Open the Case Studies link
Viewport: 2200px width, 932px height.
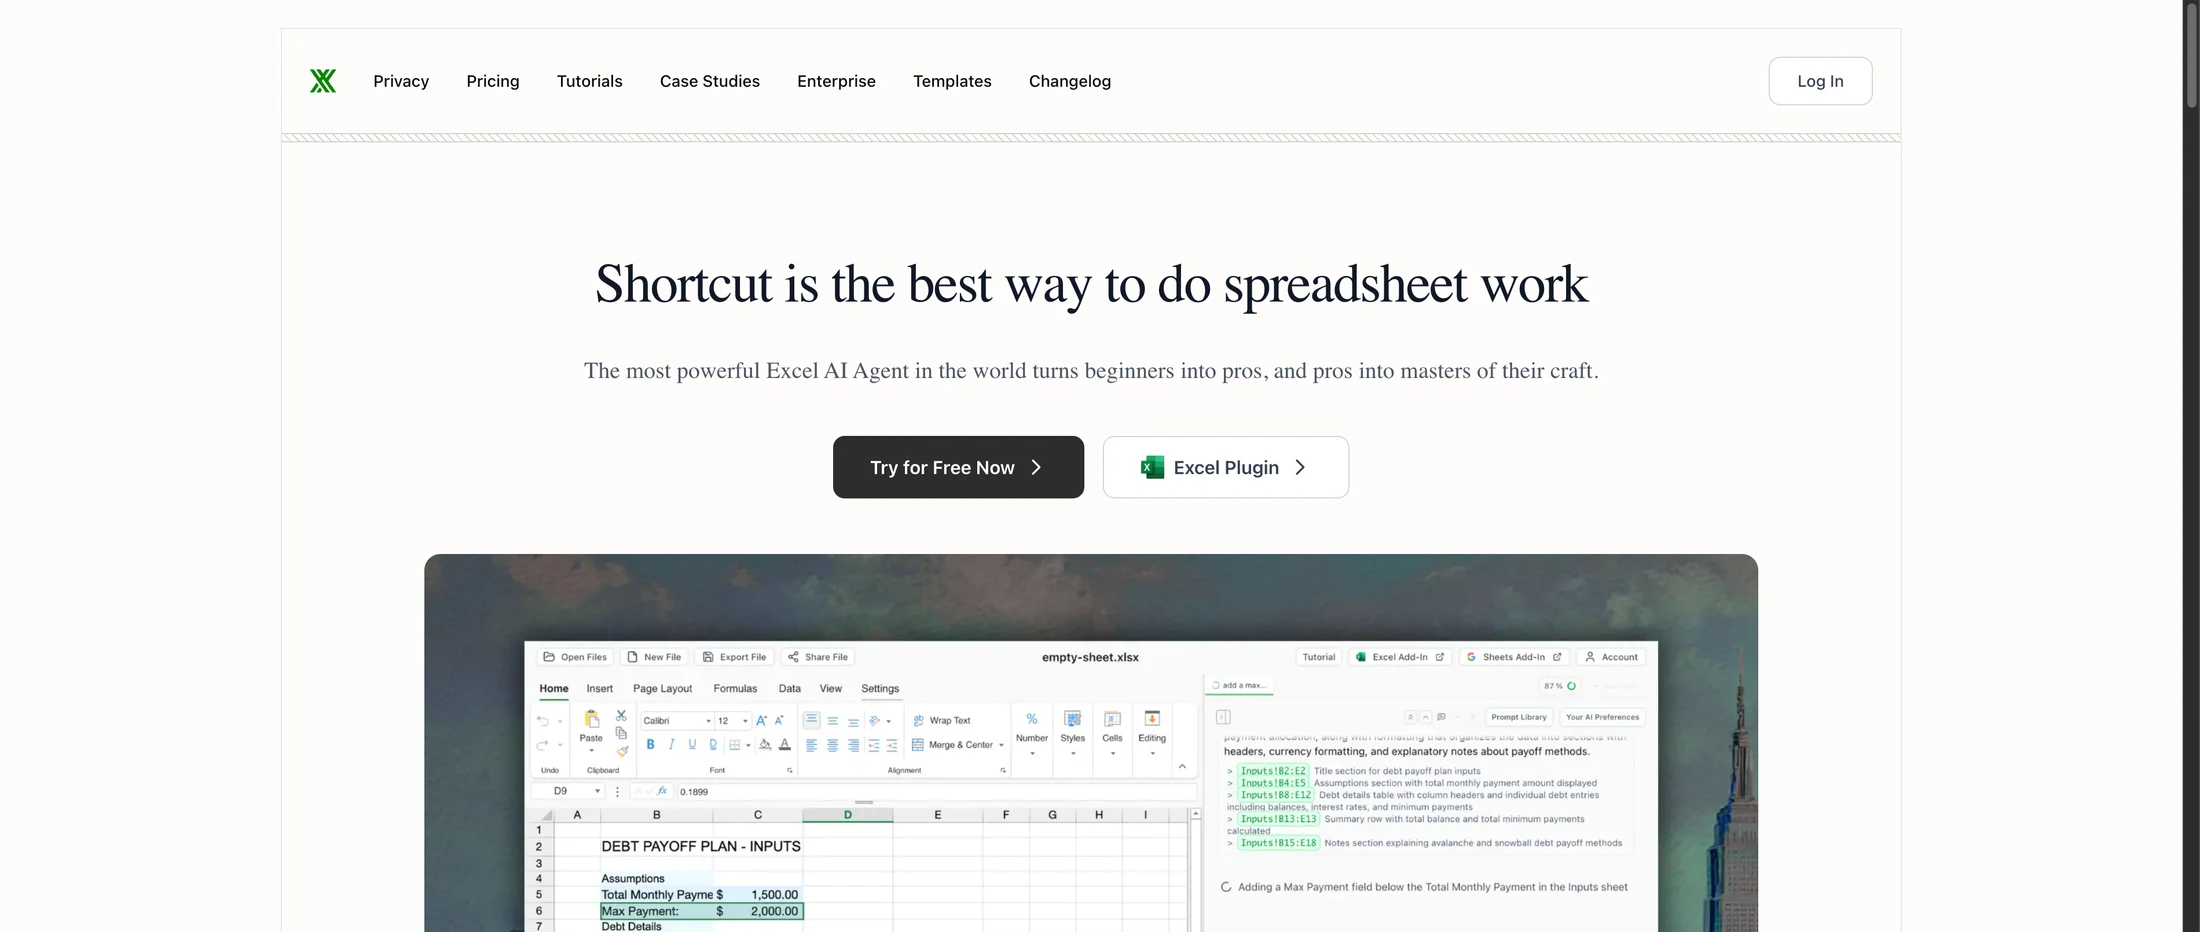(x=710, y=81)
